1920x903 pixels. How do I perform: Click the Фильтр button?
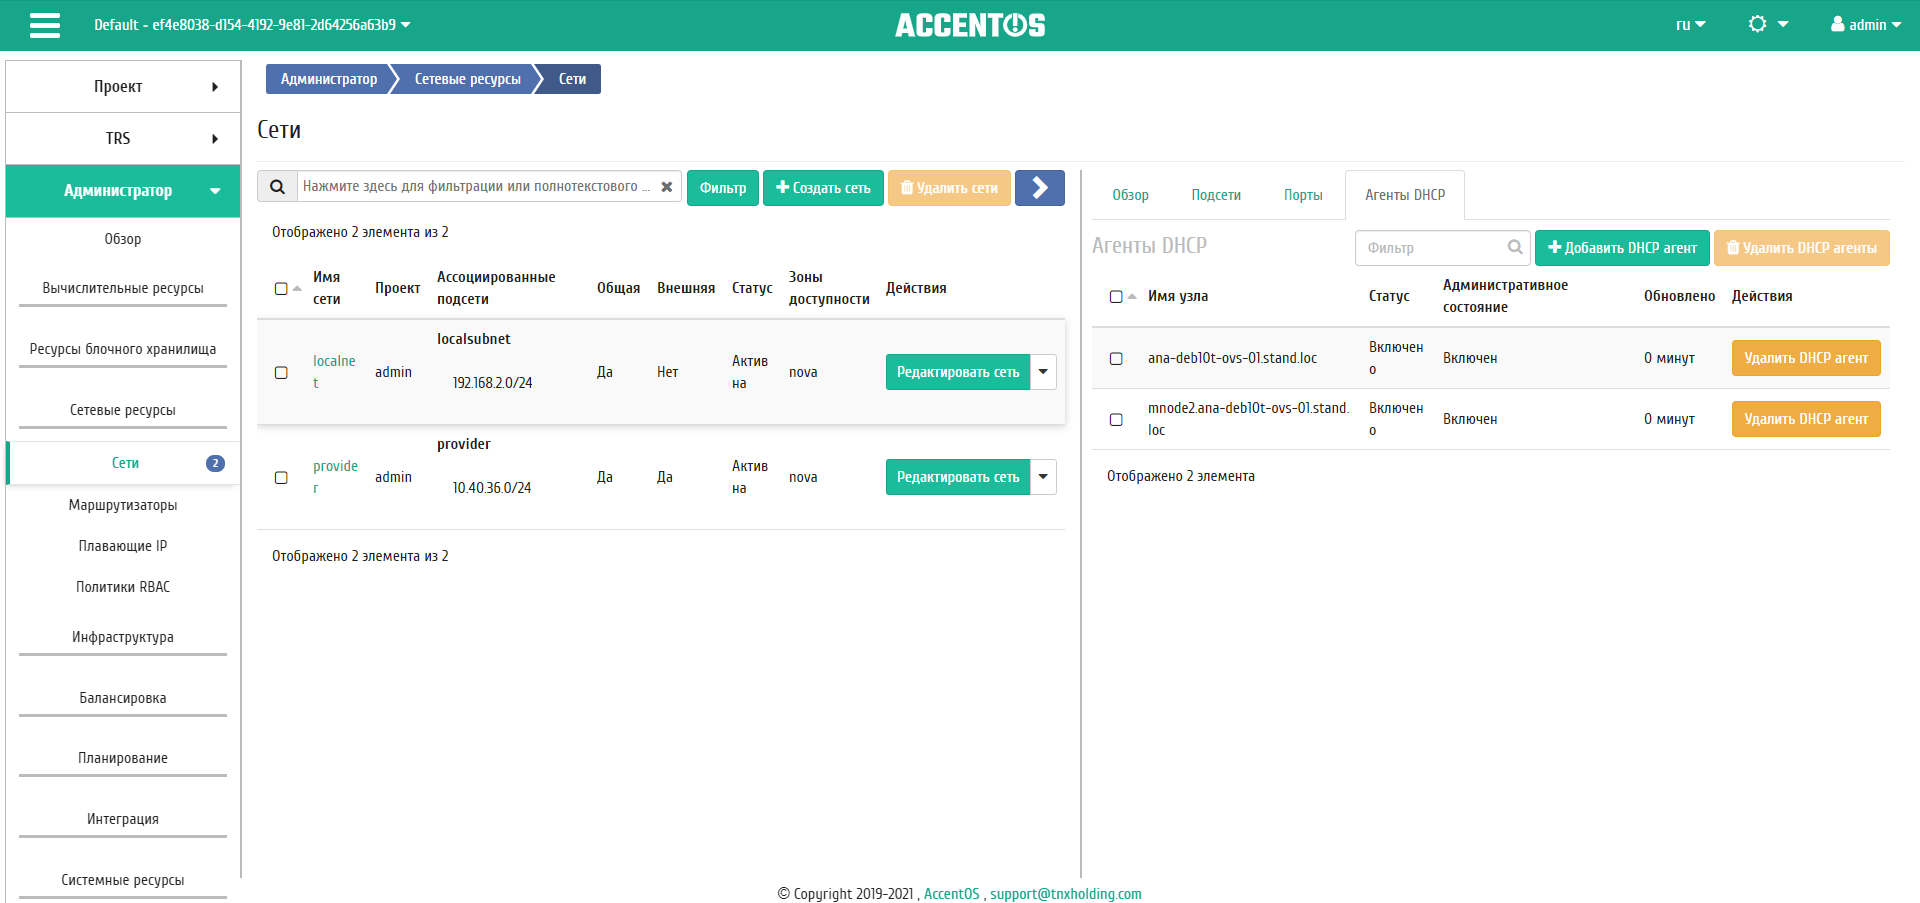click(x=723, y=188)
